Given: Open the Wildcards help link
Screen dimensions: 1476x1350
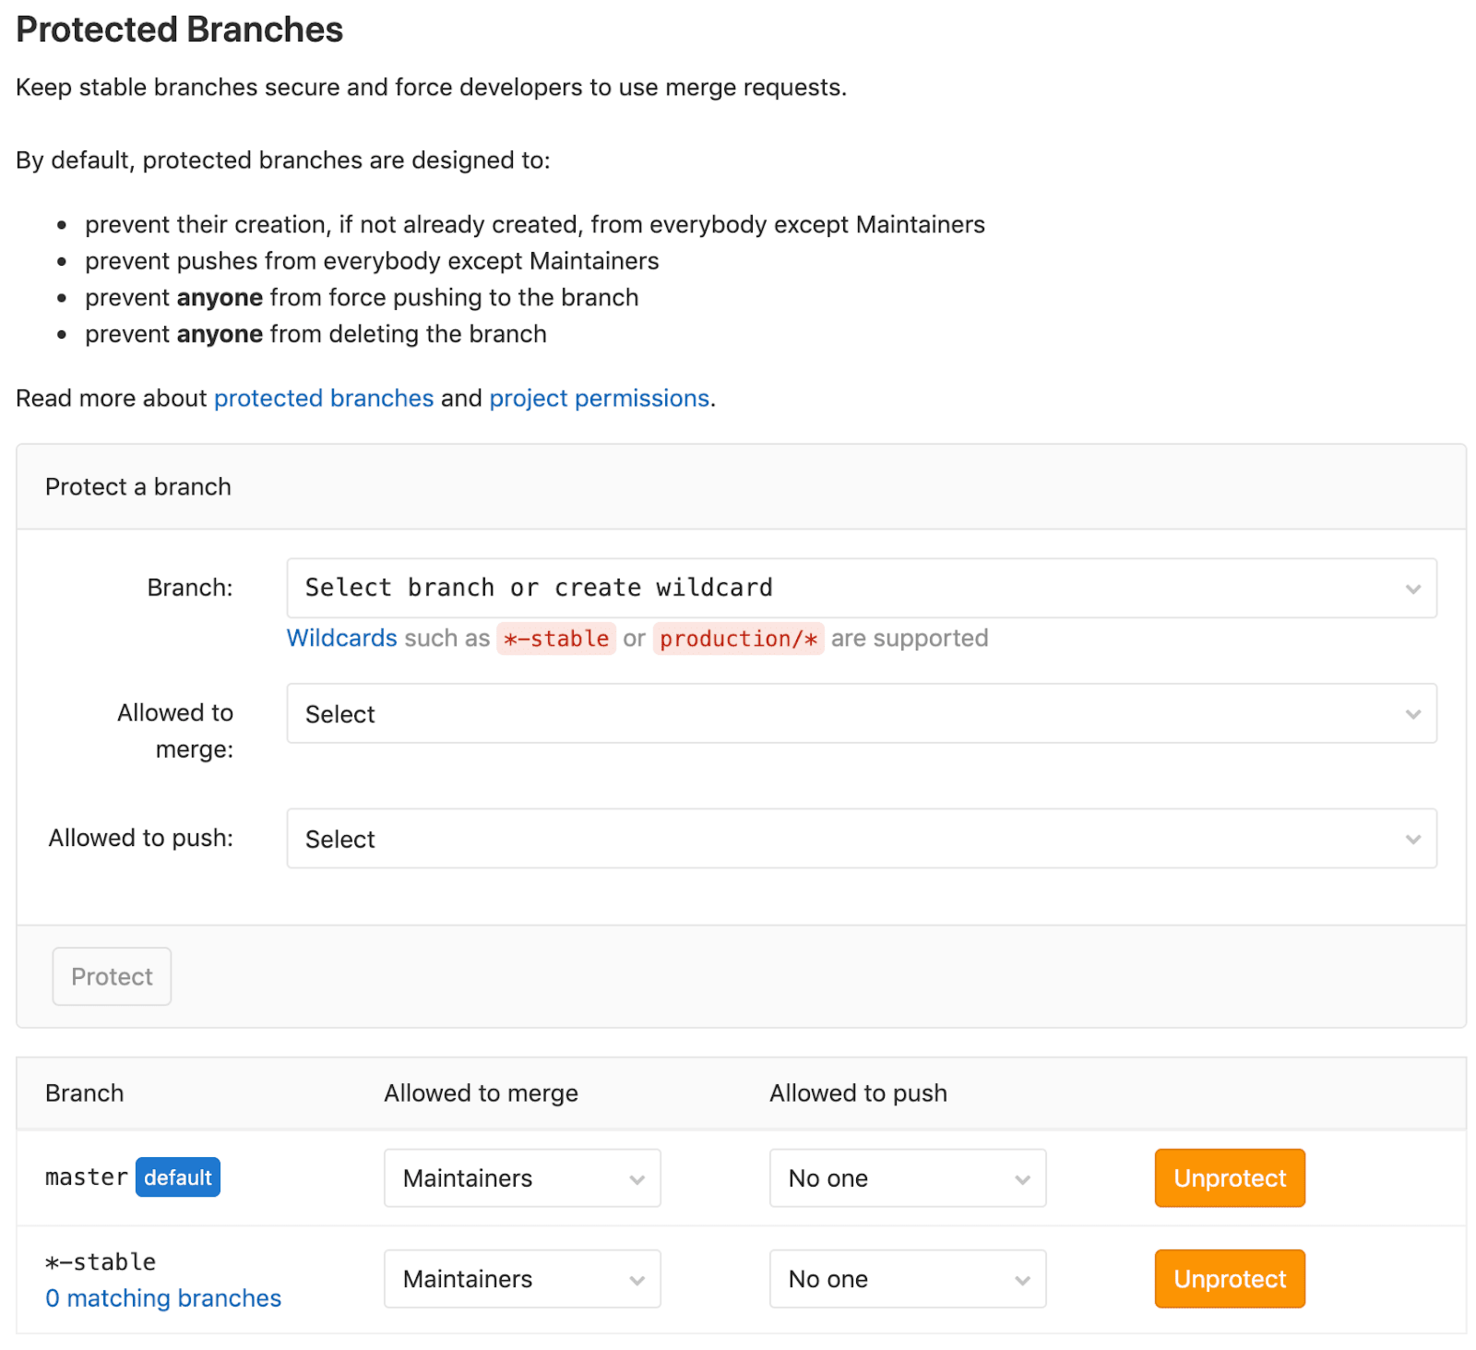Looking at the screenshot, I should [341, 638].
